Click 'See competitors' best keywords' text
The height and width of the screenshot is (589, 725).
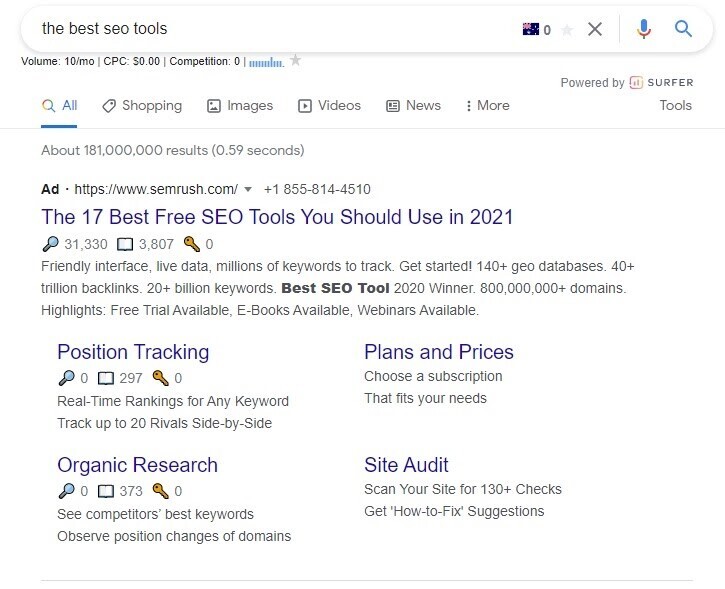coord(155,514)
